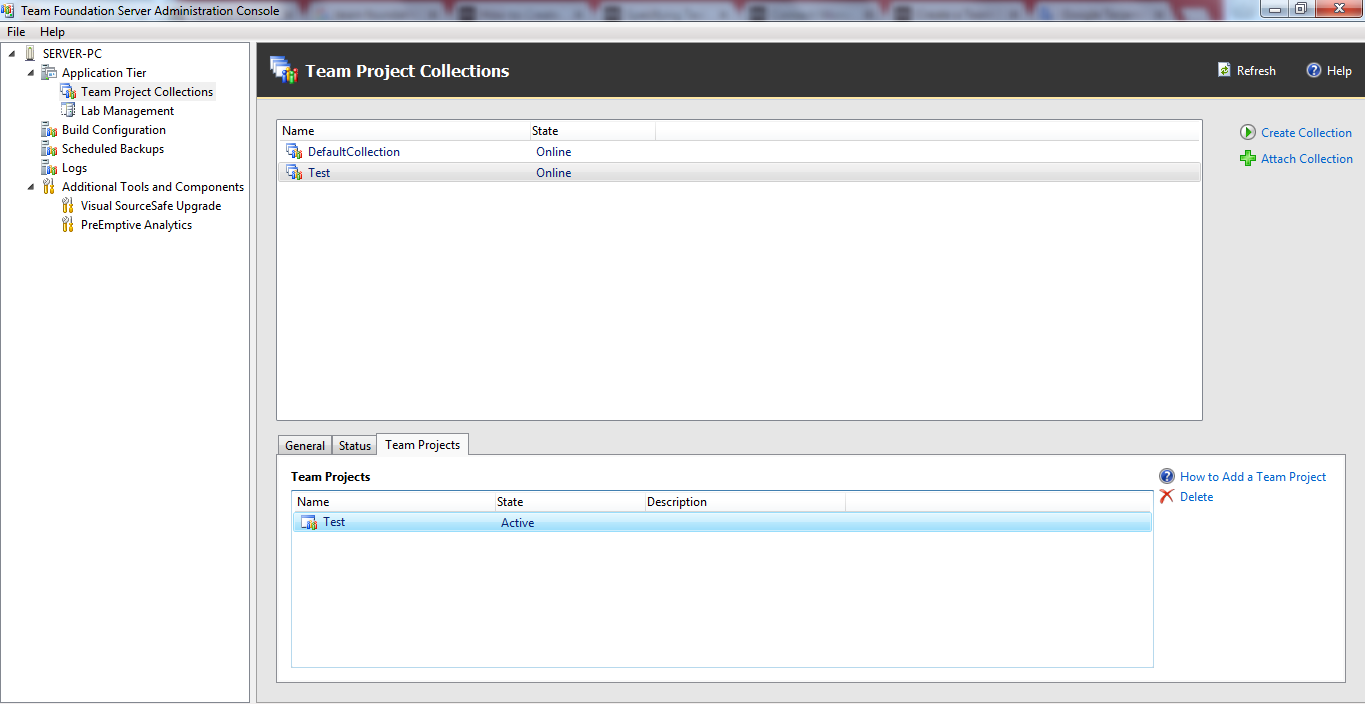
Task: Click the Refresh icon in header
Action: pos(1224,70)
